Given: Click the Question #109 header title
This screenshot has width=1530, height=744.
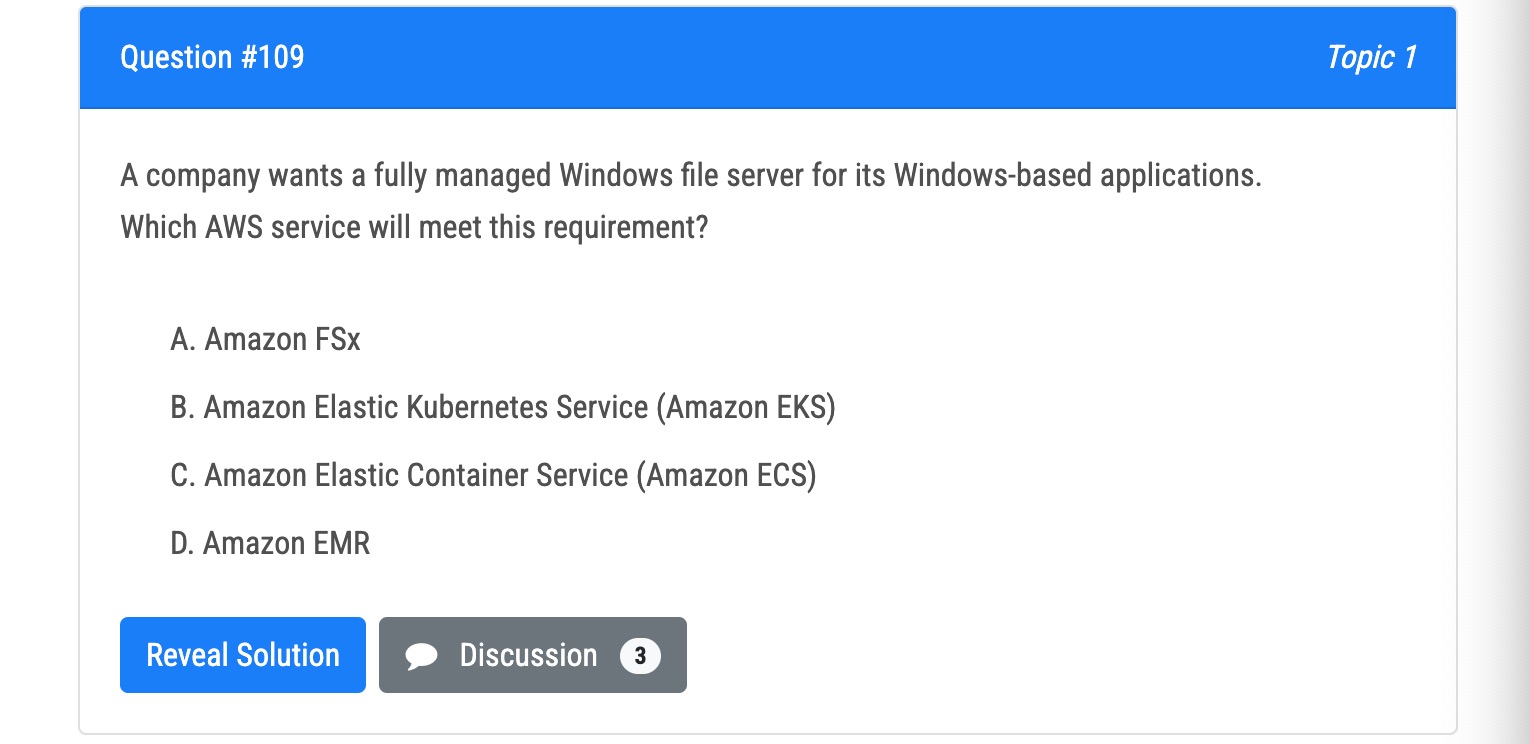Looking at the screenshot, I should 212,57.
